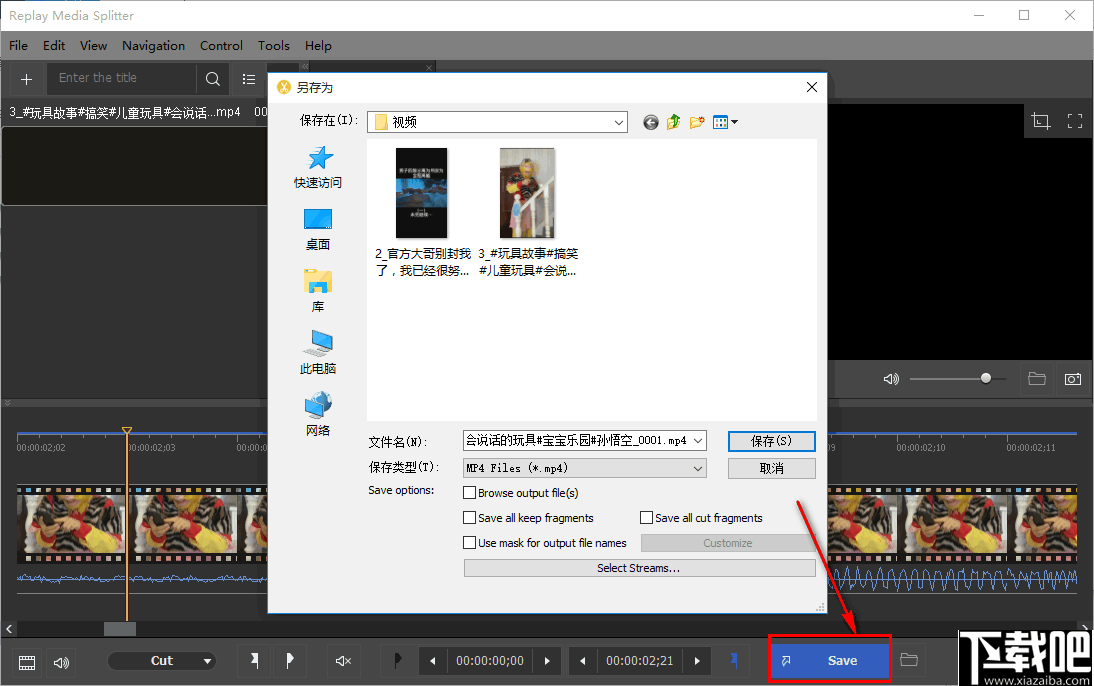Click the Select Streams button
Viewport: 1094px width, 686px height.
pos(640,568)
